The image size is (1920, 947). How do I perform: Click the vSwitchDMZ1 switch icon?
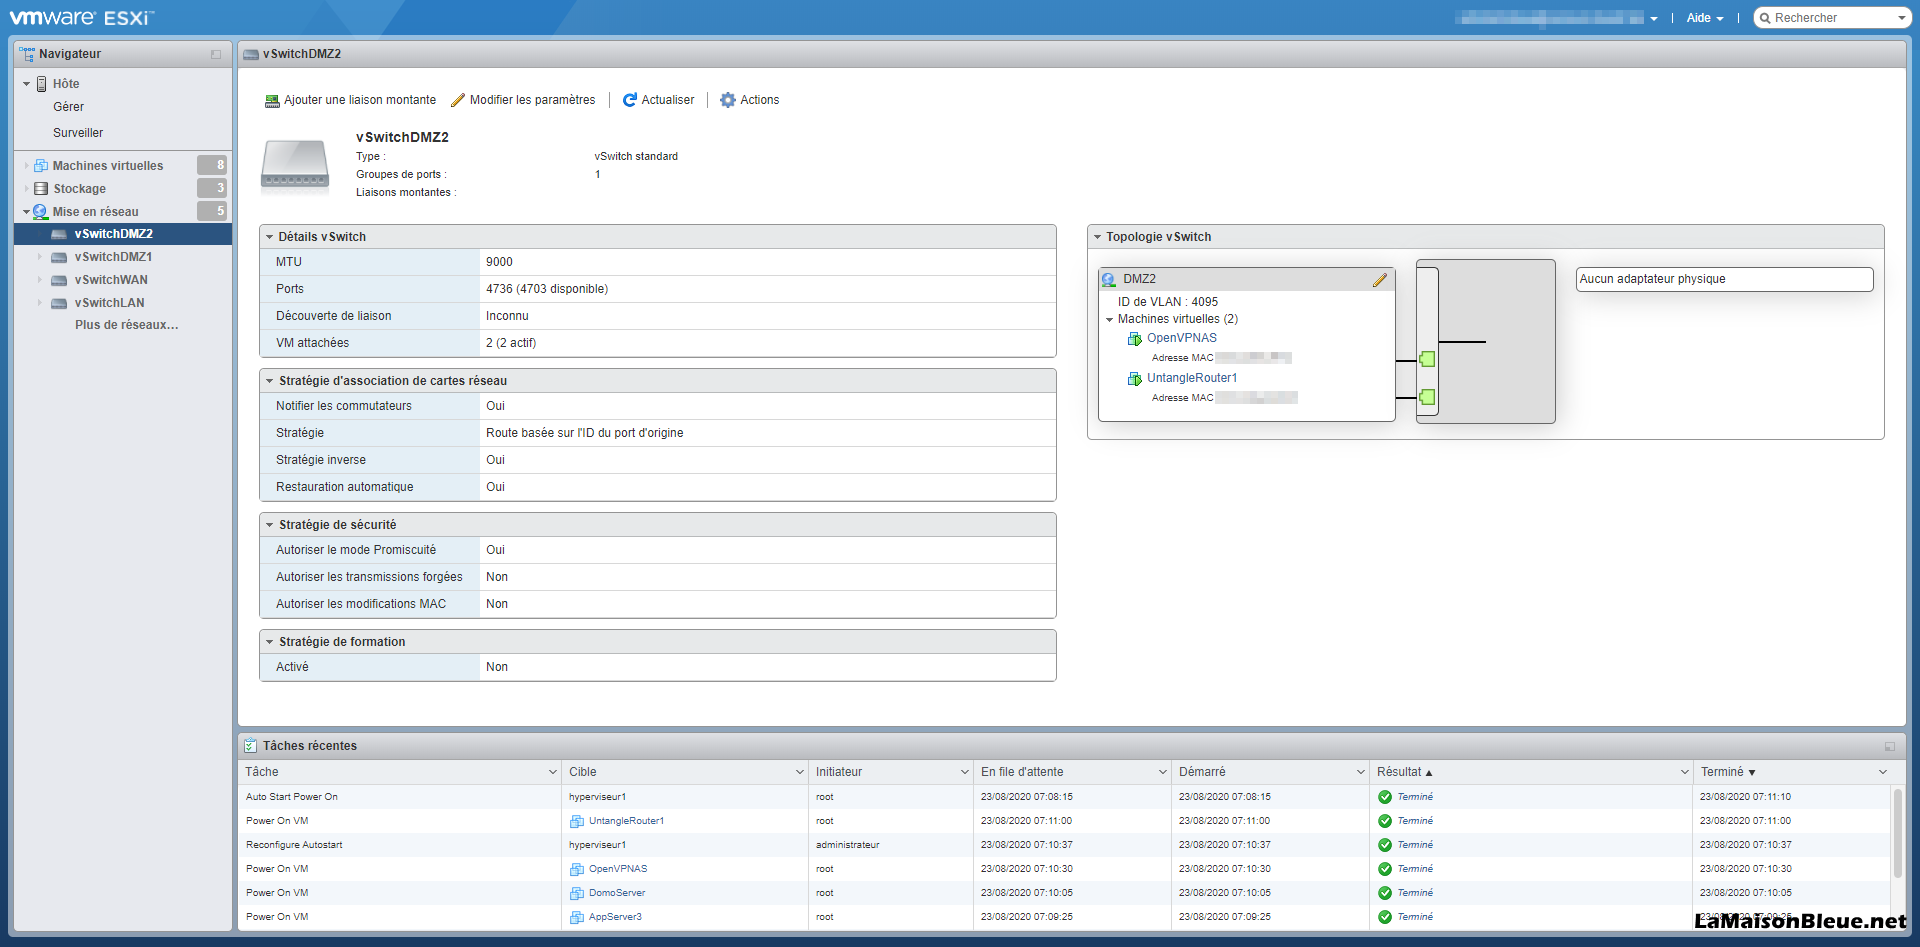tap(59, 258)
